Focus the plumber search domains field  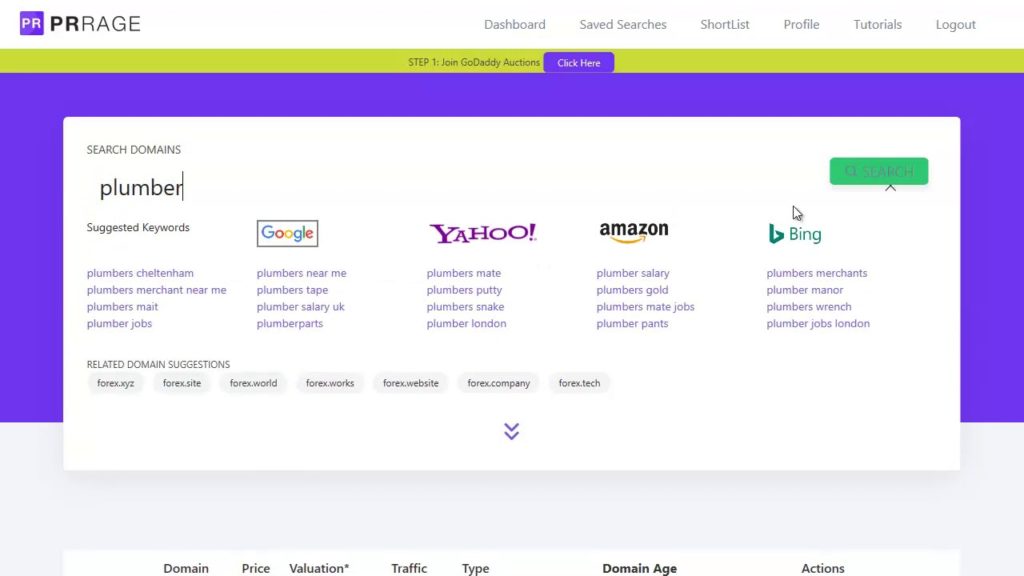pos(451,188)
